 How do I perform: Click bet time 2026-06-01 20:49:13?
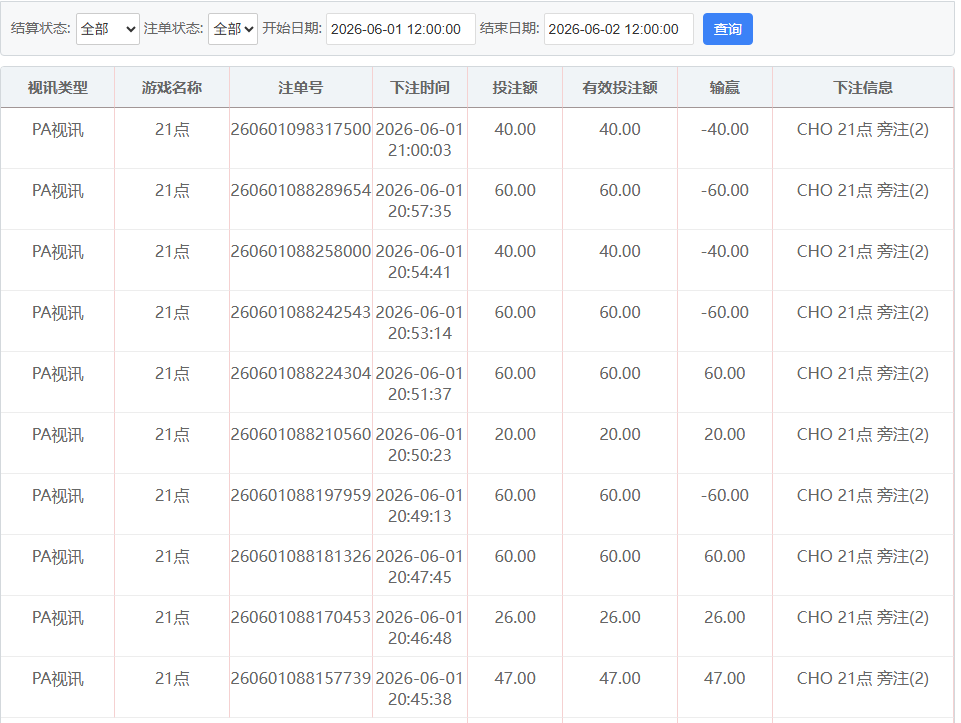[x=420, y=505]
